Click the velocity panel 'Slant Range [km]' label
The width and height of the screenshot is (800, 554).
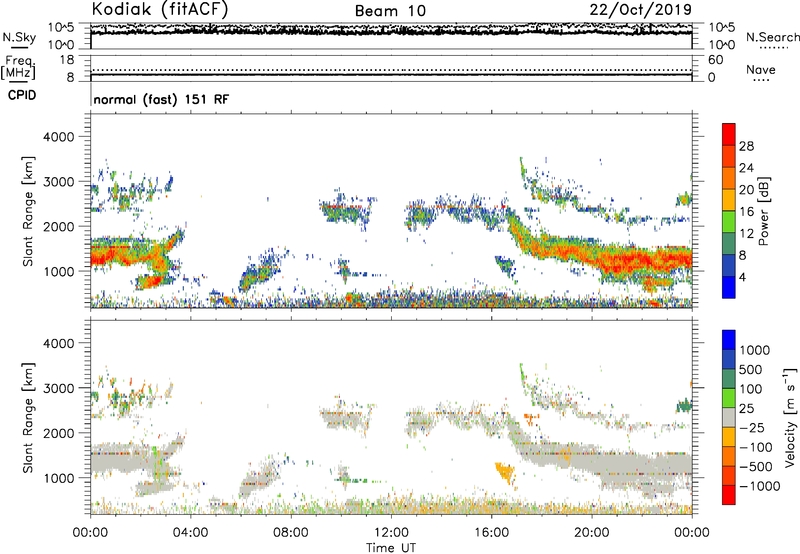pos(28,417)
